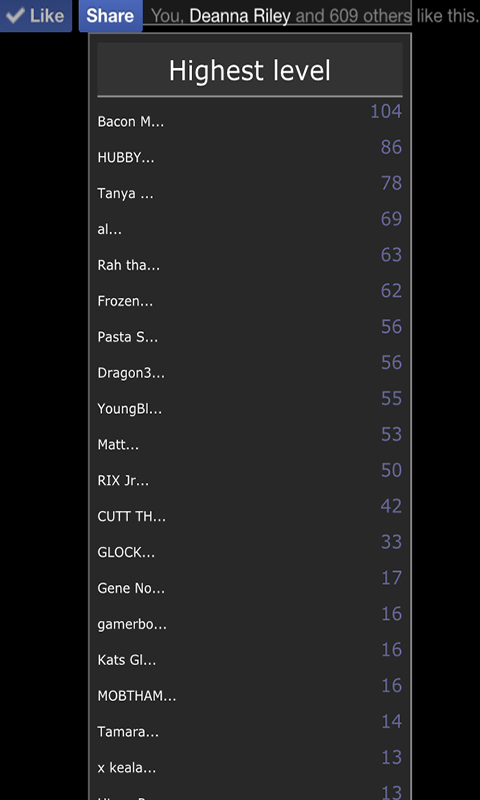480x800 pixels.
Task: Click the YoungBl... player name
Action: point(130,409)
